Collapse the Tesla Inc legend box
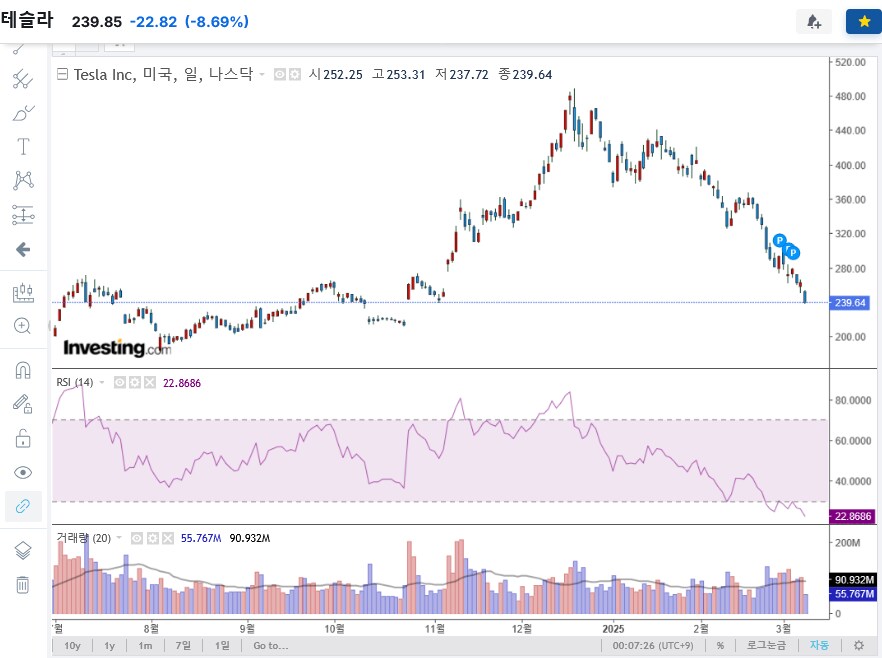This screenshot has width=882, height=658. coord(62,74)
